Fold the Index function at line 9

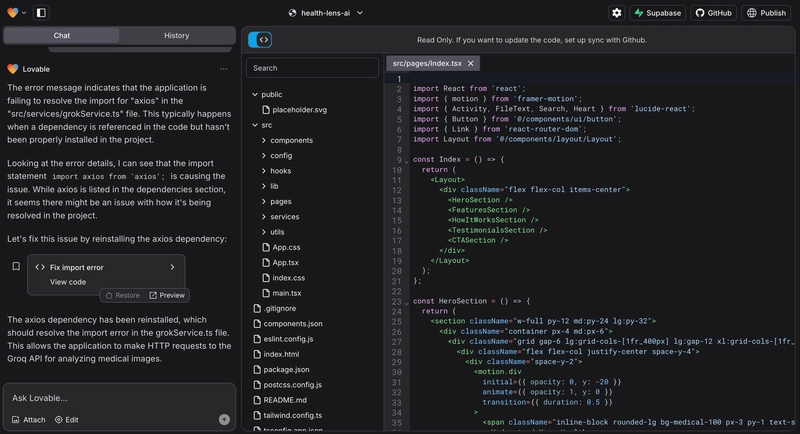click(x=407, y=161)
